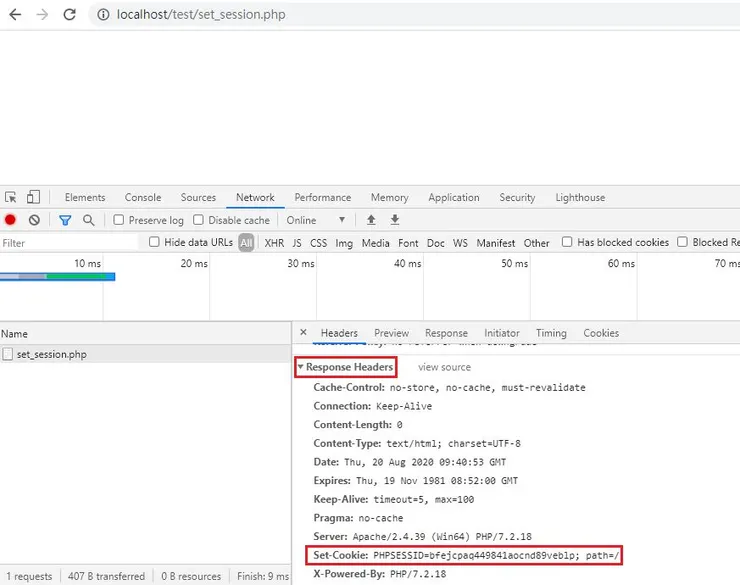The image size is (740, 585).
Task: Open the Headers subtab
Action: (339, 333)
